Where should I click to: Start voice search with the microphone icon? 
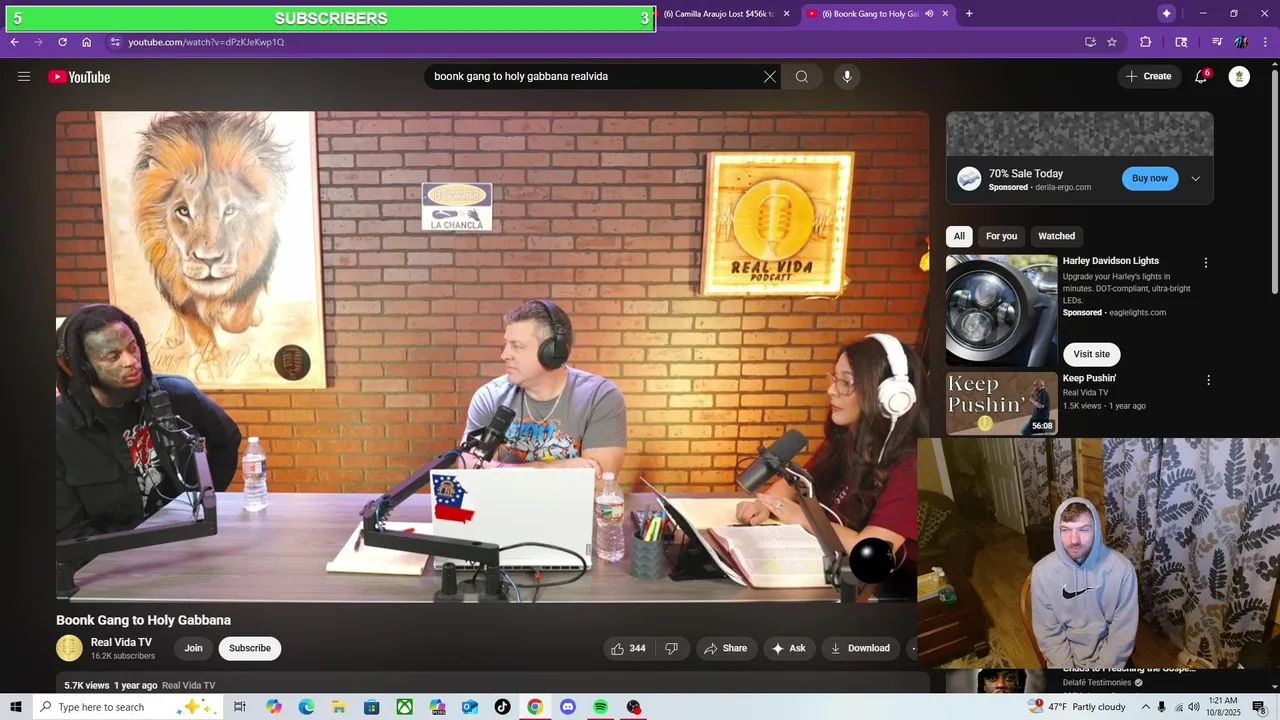pos(847,77)
